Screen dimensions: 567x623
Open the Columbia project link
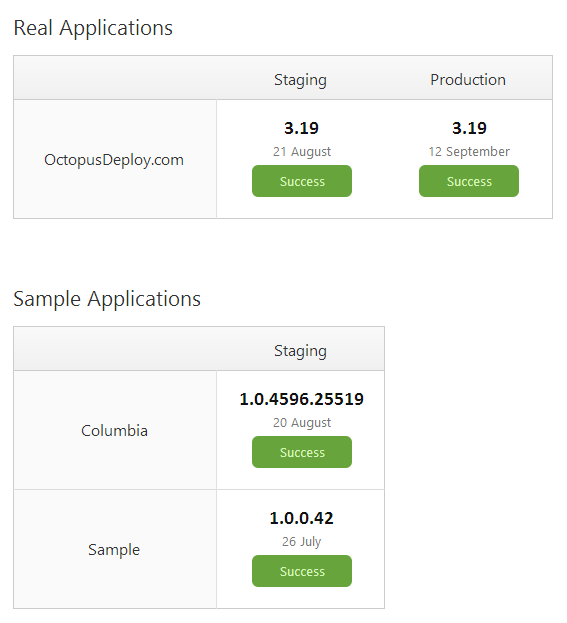(x=114, y=431)
